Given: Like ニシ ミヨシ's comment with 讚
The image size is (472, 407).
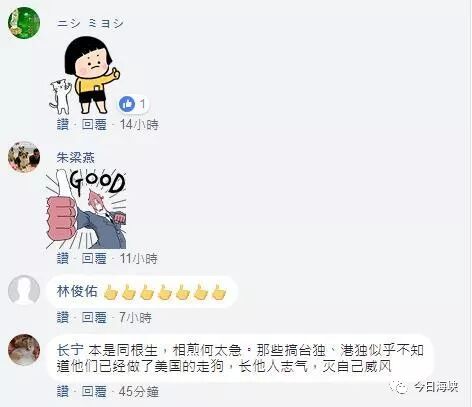Looking at the screenshot, I should click(x=63, y=125).
